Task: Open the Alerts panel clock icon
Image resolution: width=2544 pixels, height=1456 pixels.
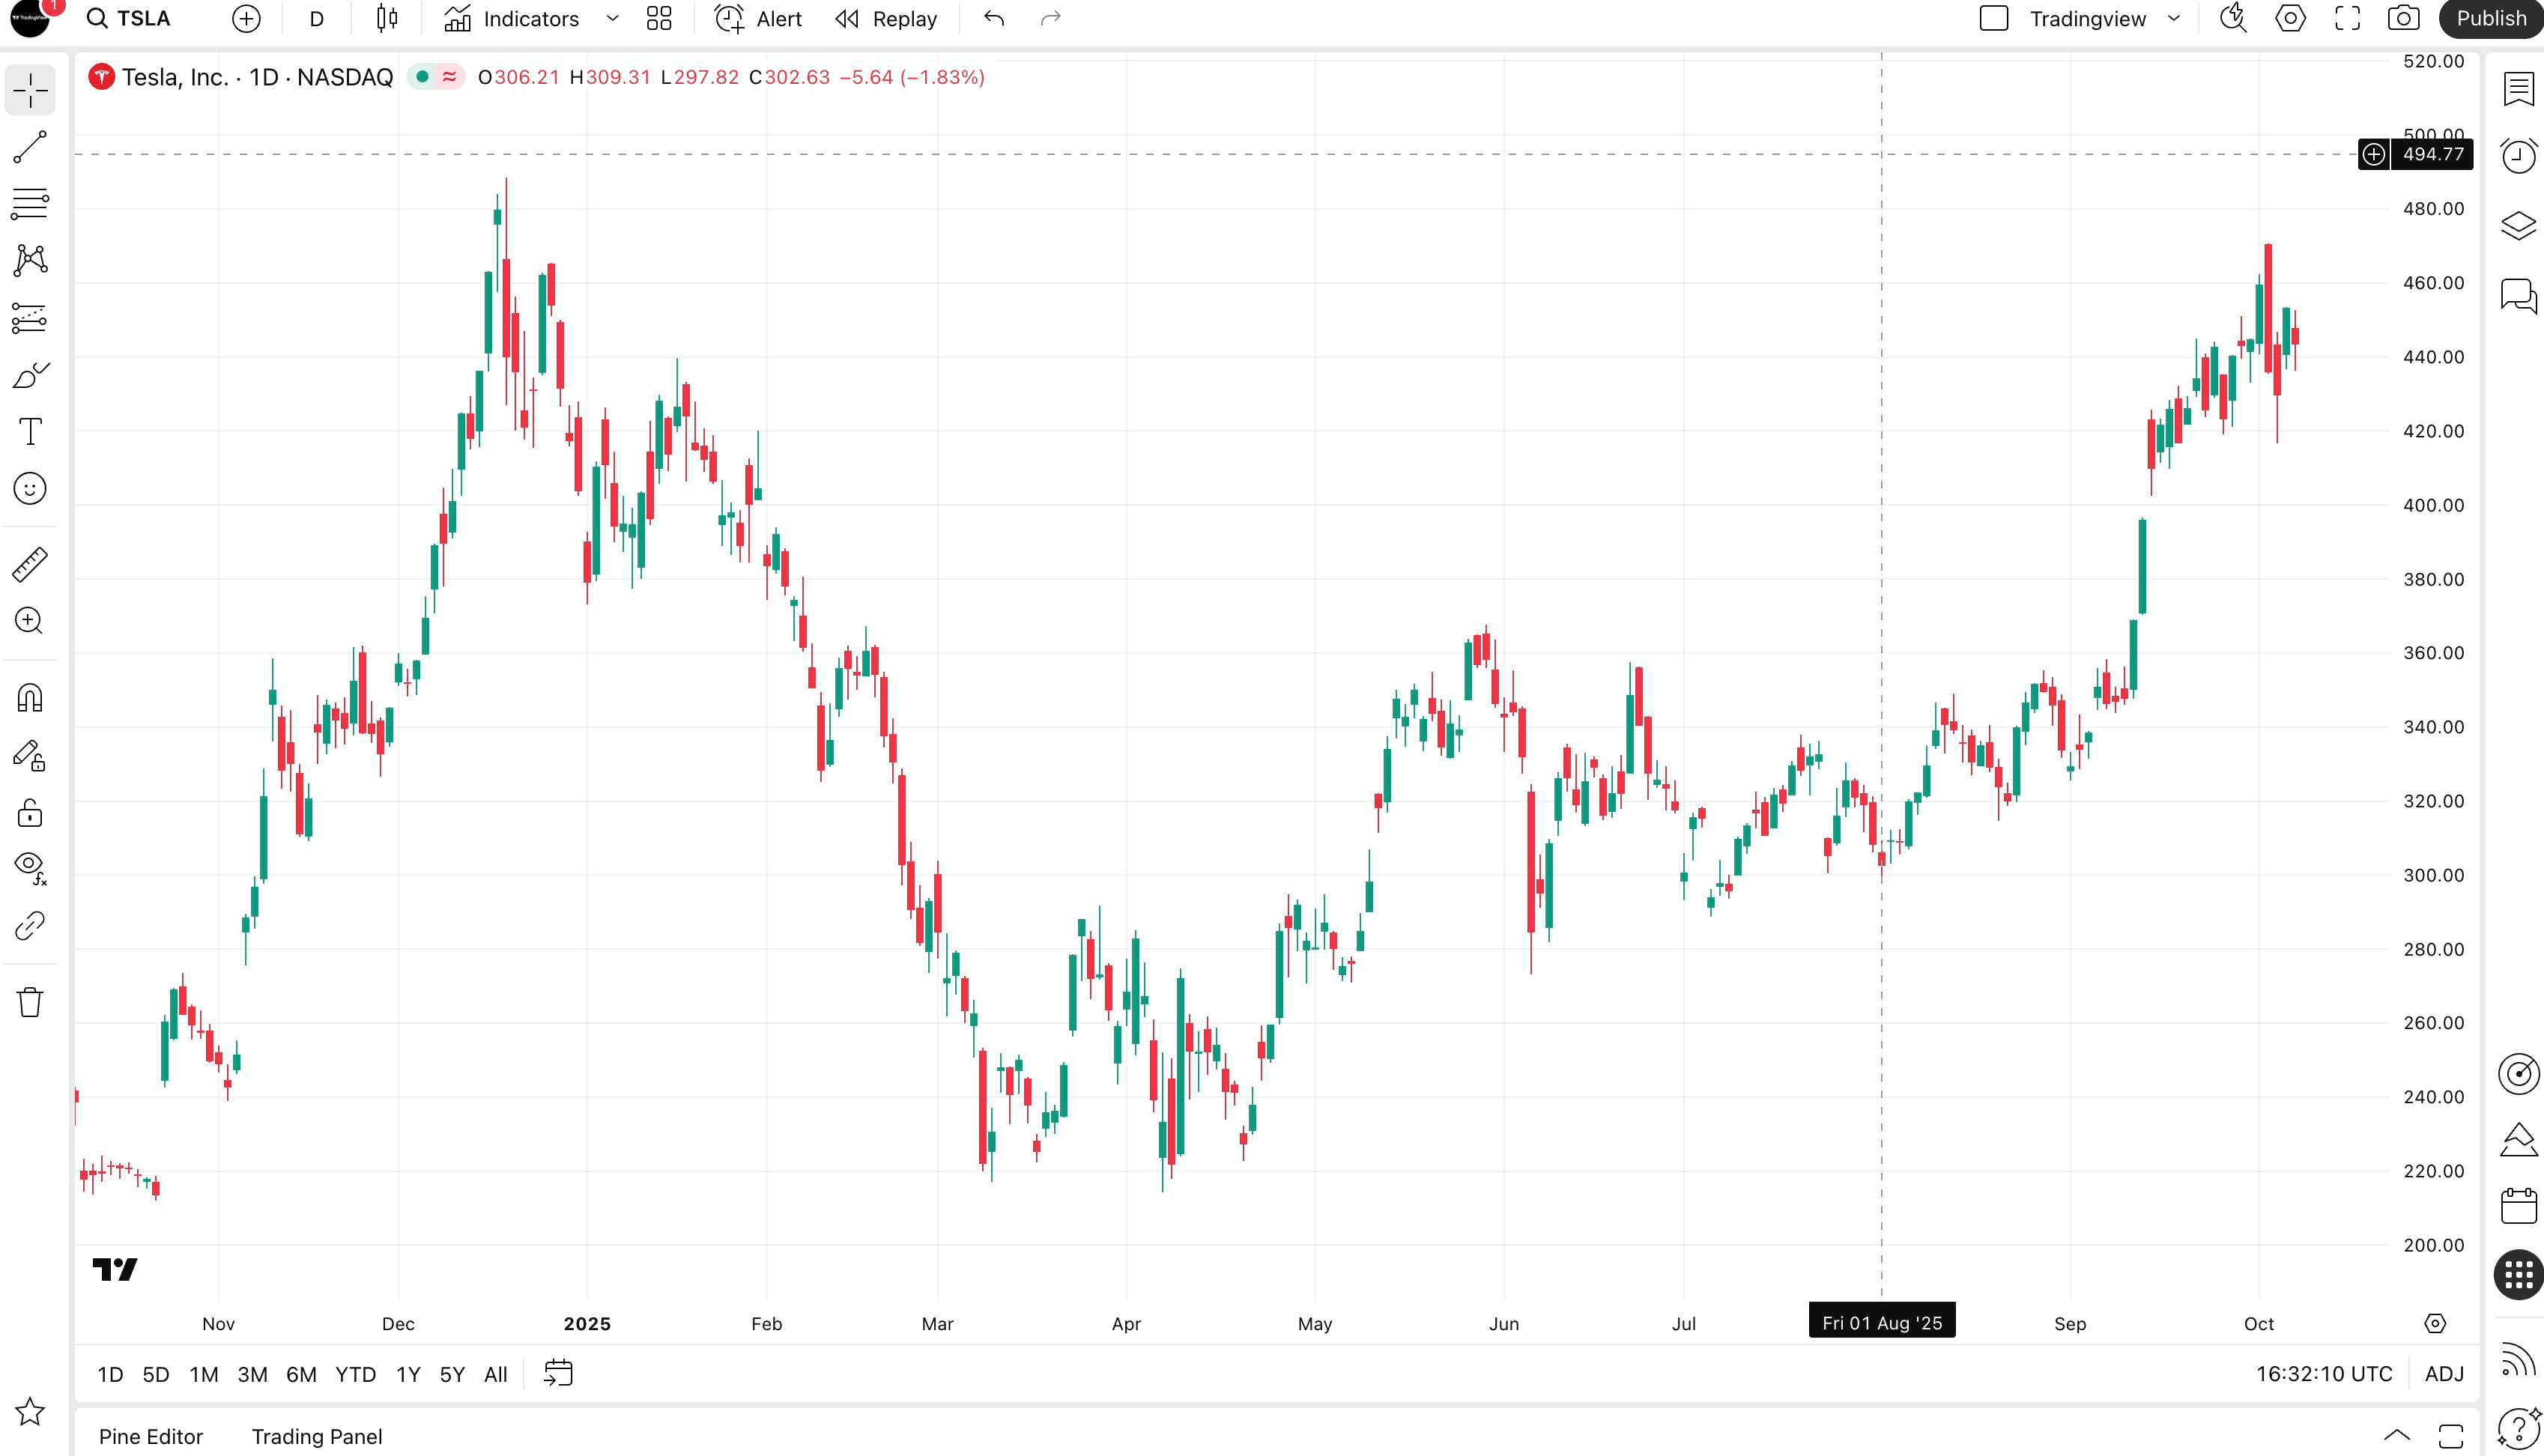Action: (2518, 155)
